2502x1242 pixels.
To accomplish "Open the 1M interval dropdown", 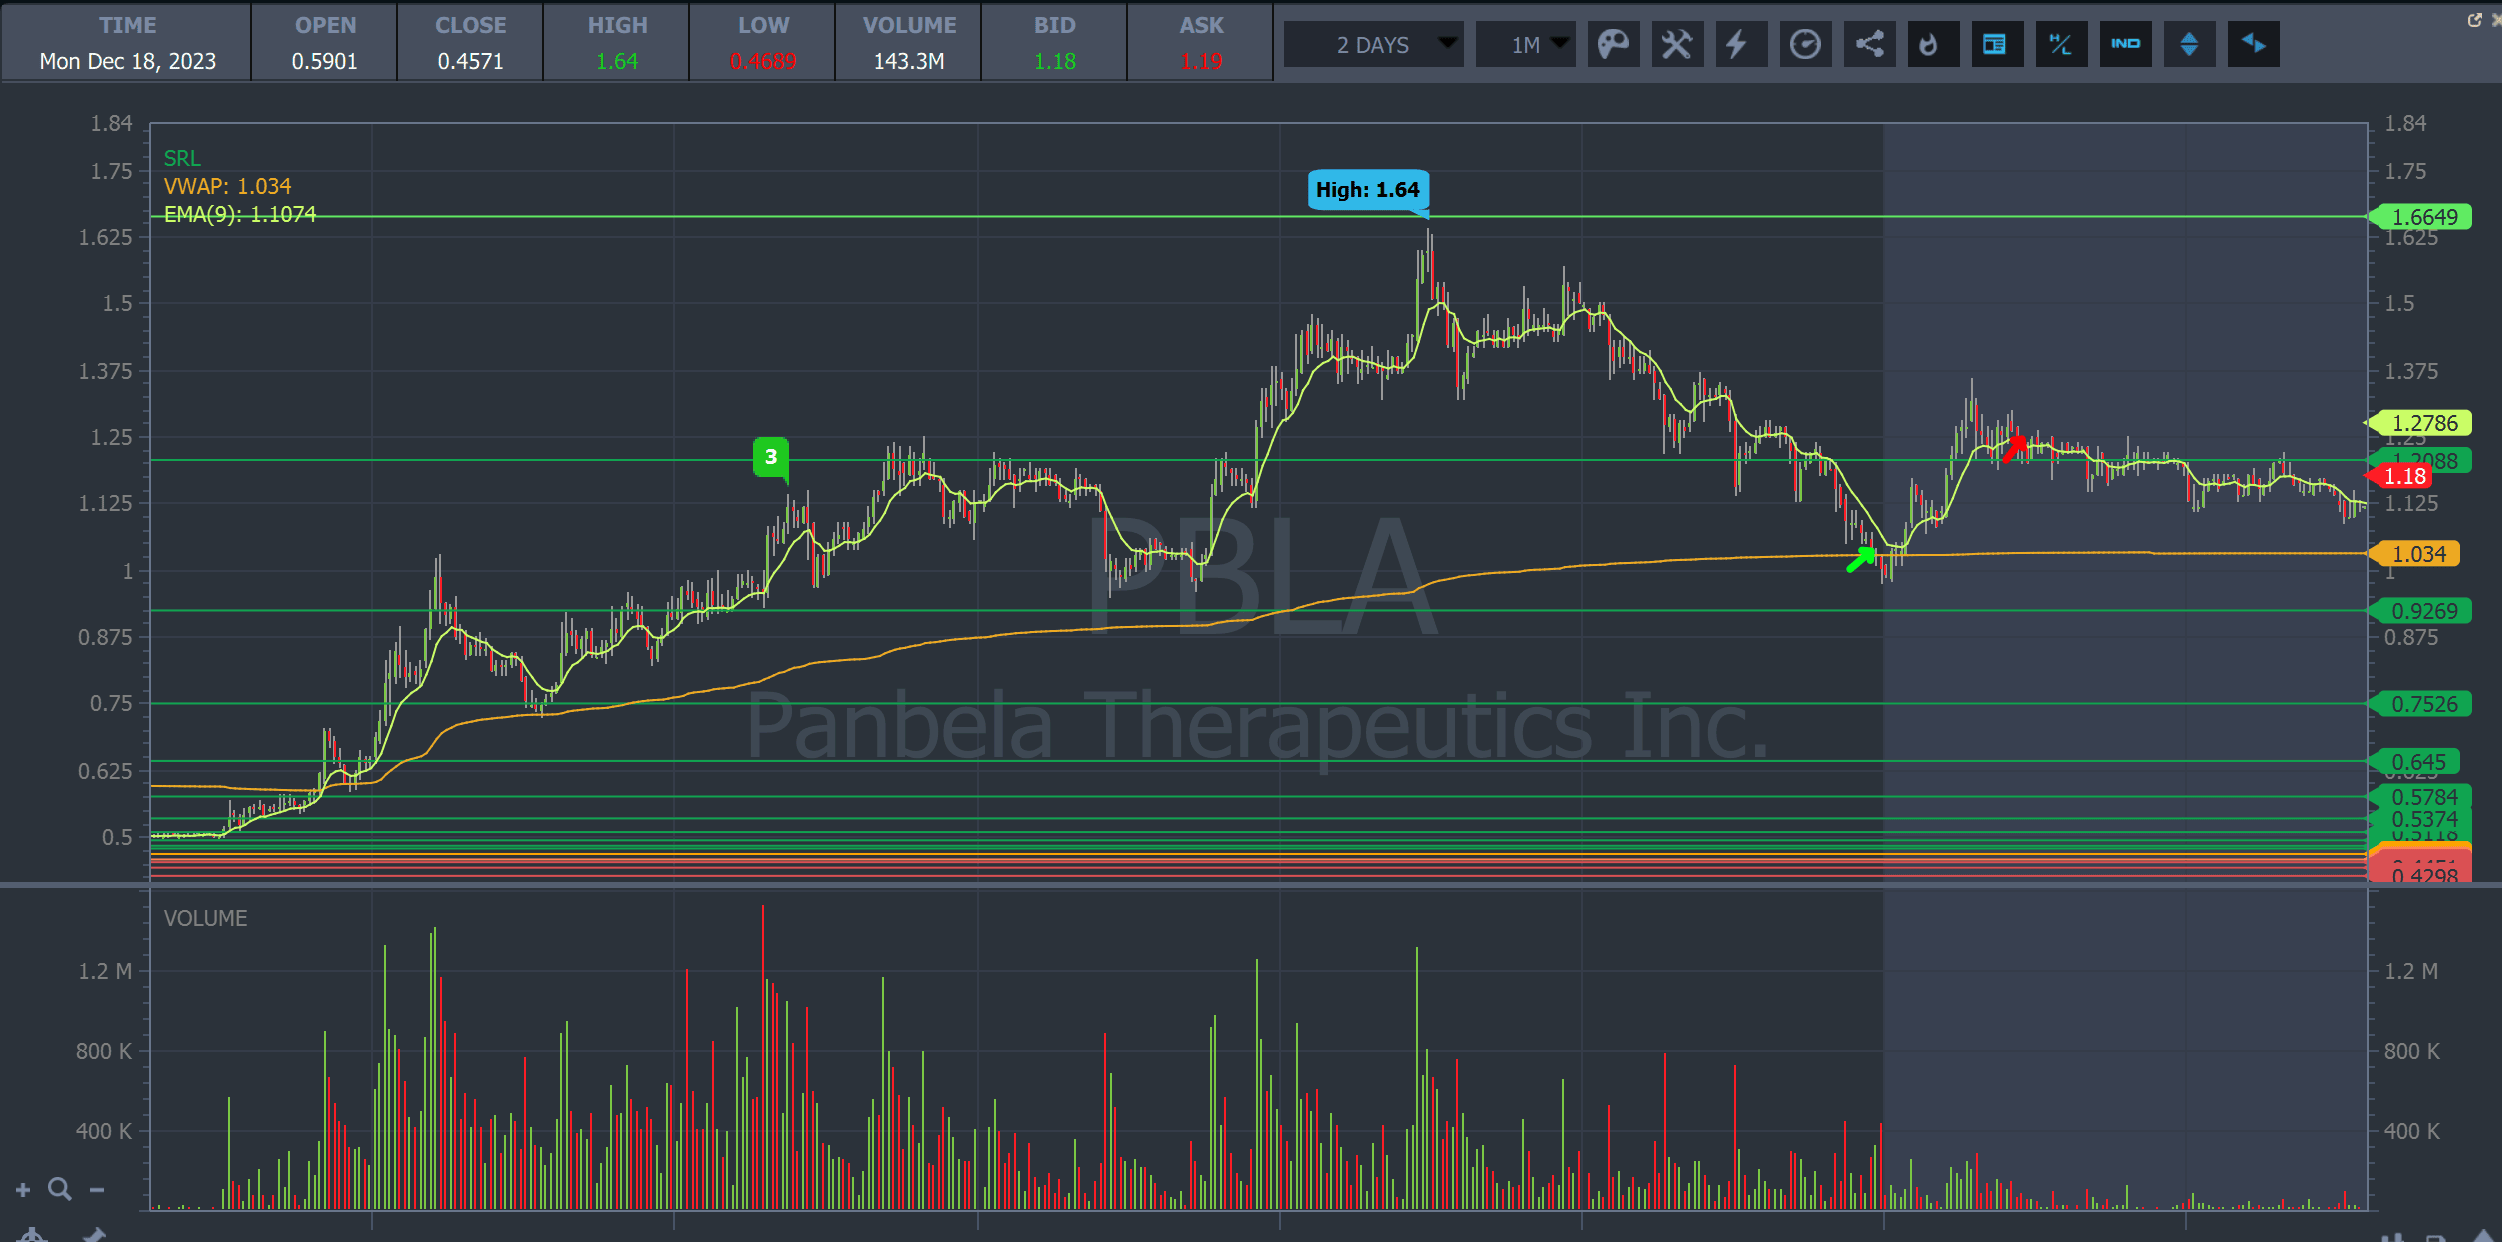I will pyautogui.click(x=1526, y=45).
